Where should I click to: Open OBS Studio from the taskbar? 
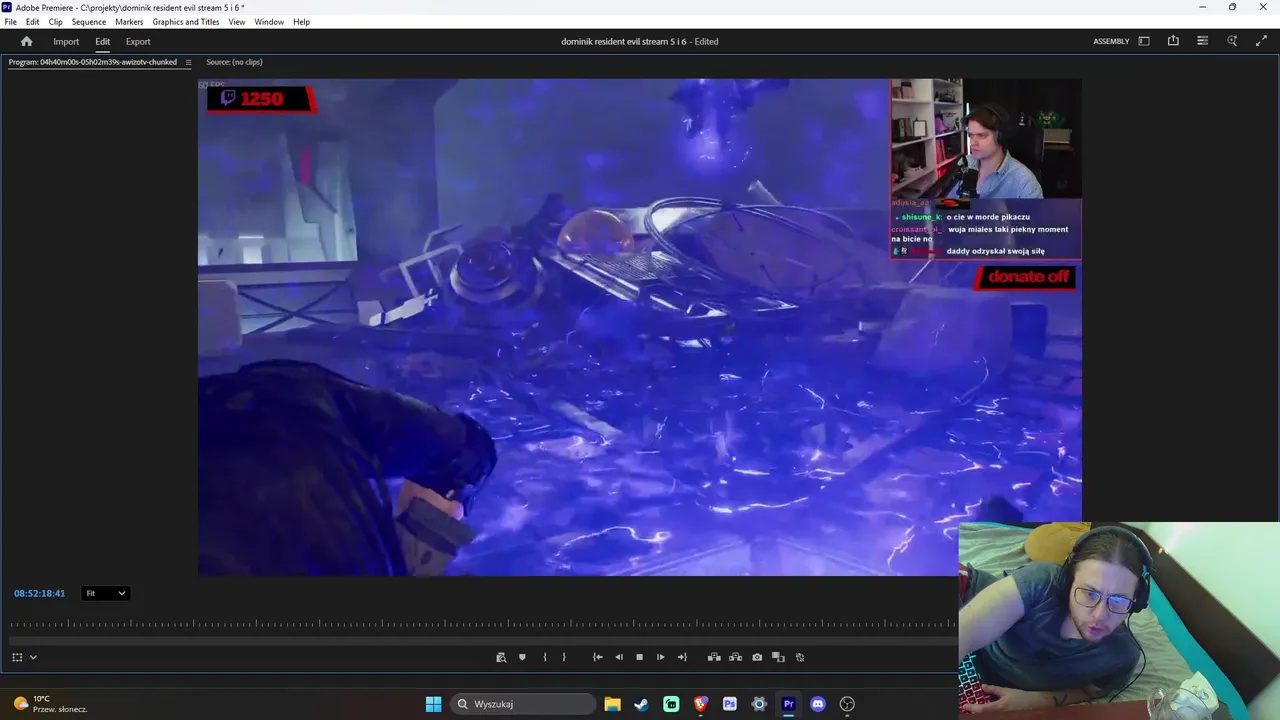(847, 704)
